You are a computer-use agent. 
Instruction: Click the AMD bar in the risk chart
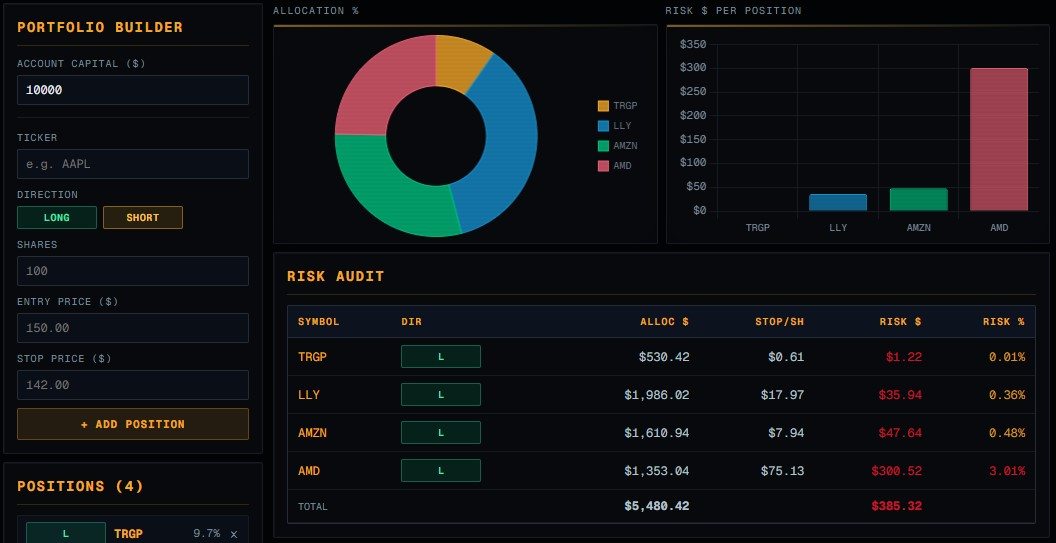click(999, 139)
